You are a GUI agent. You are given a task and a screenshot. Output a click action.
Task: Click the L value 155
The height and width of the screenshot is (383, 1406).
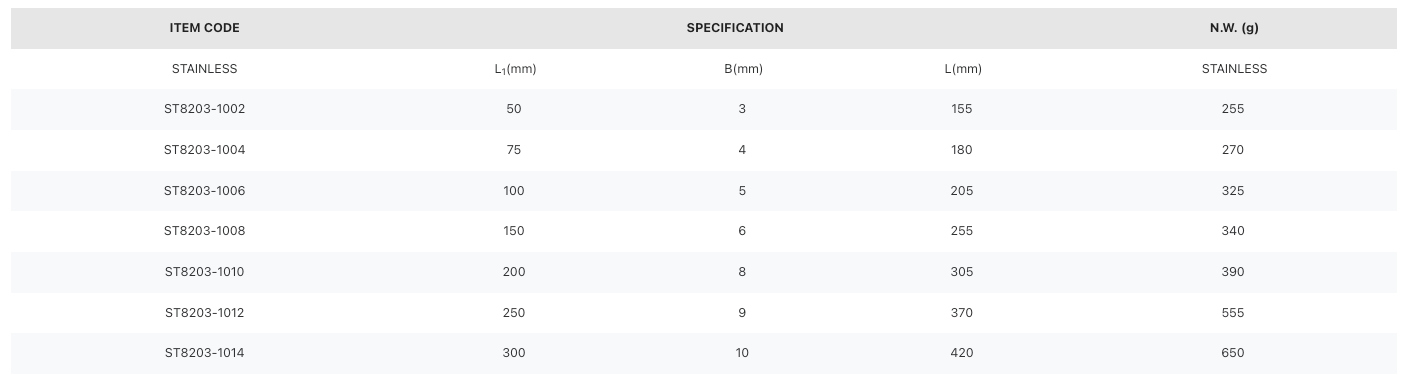[962, 109]
